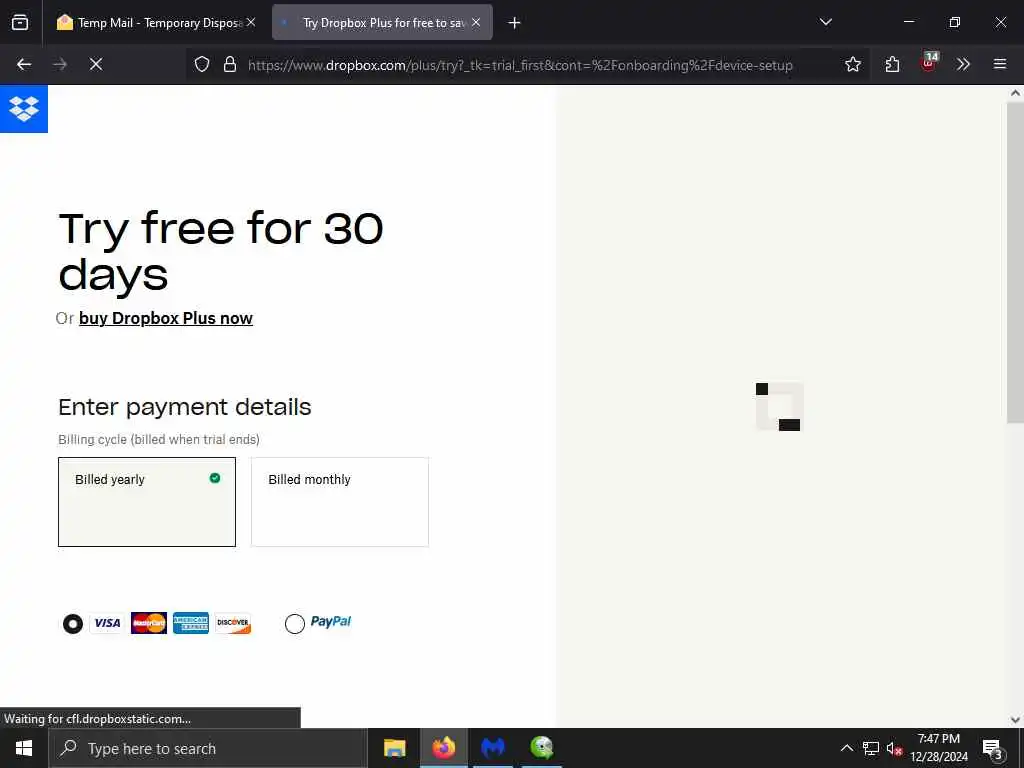Open the Windows Start menu
The width and height of the screenshot is (1024, 768).
[x=24, y=748]
